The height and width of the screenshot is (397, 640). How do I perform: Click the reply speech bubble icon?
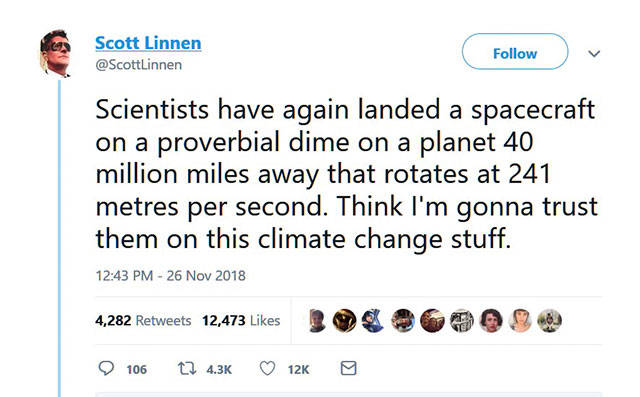click(x=106, y=368)
